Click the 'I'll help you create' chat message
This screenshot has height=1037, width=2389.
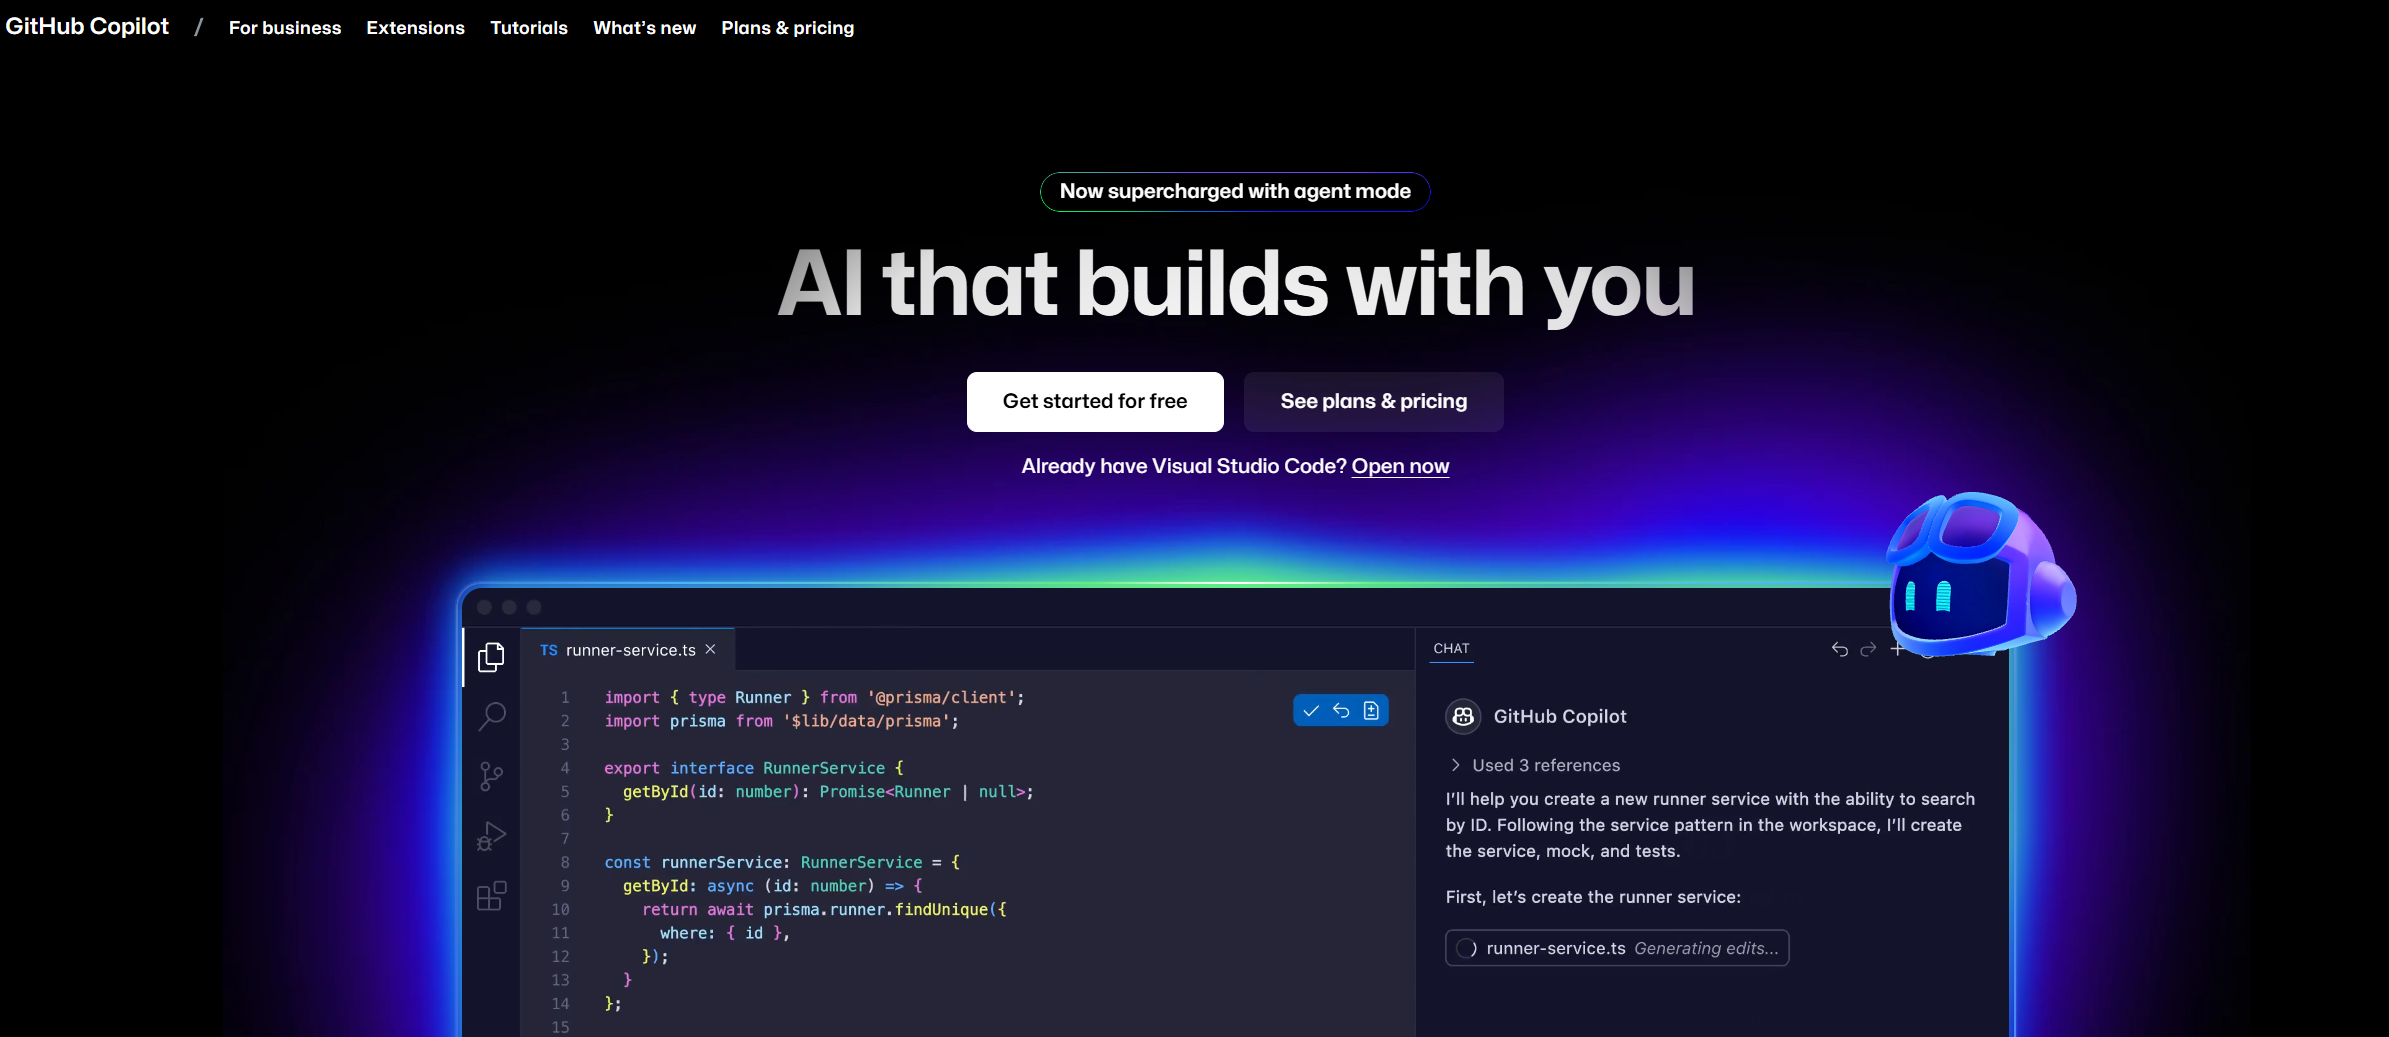(1710, 825)
